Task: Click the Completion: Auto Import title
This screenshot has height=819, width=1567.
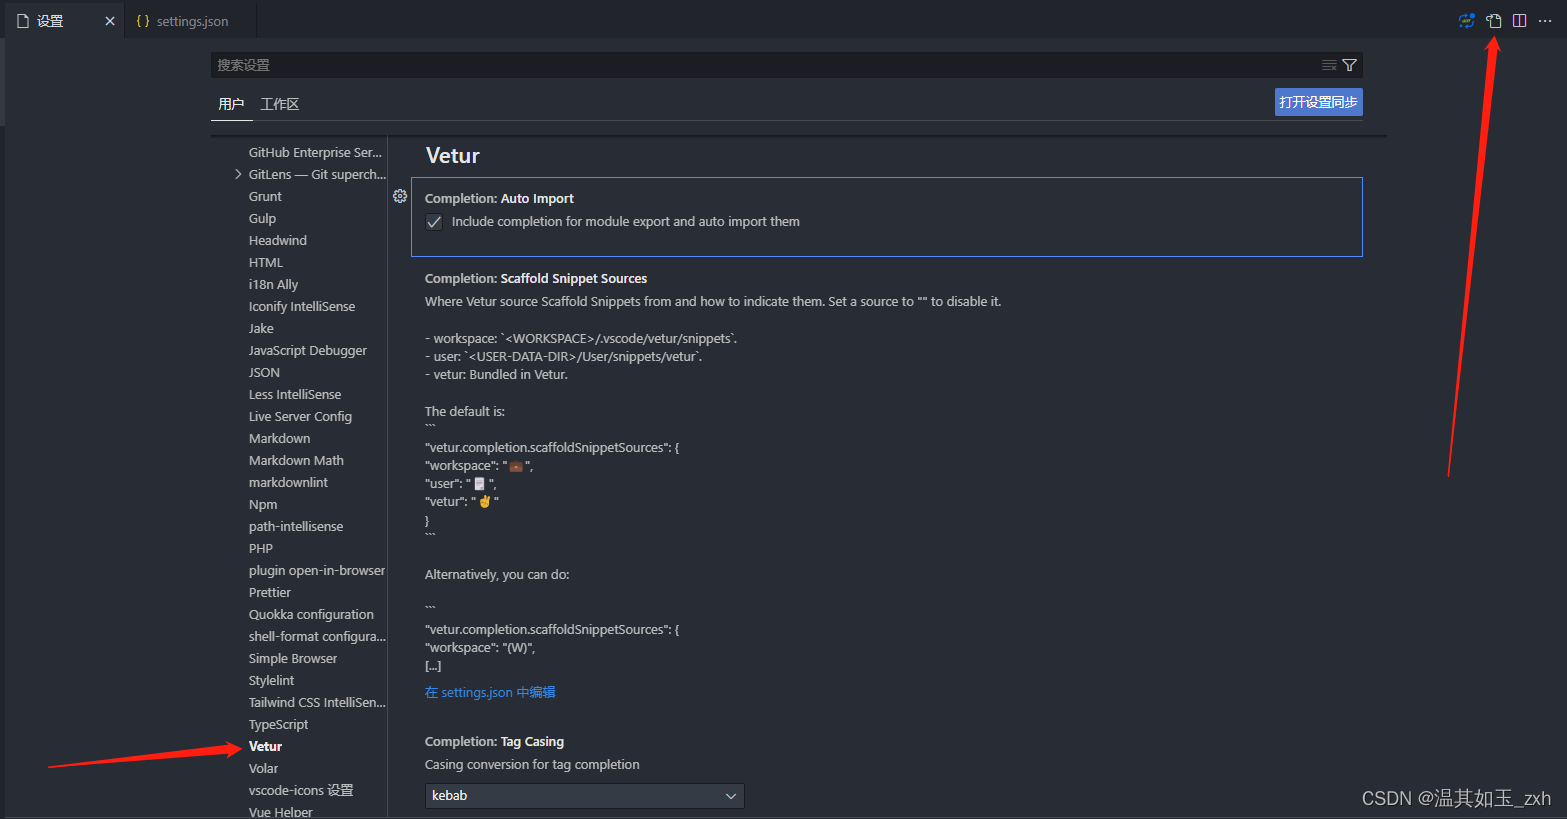Action: point(499,199)
